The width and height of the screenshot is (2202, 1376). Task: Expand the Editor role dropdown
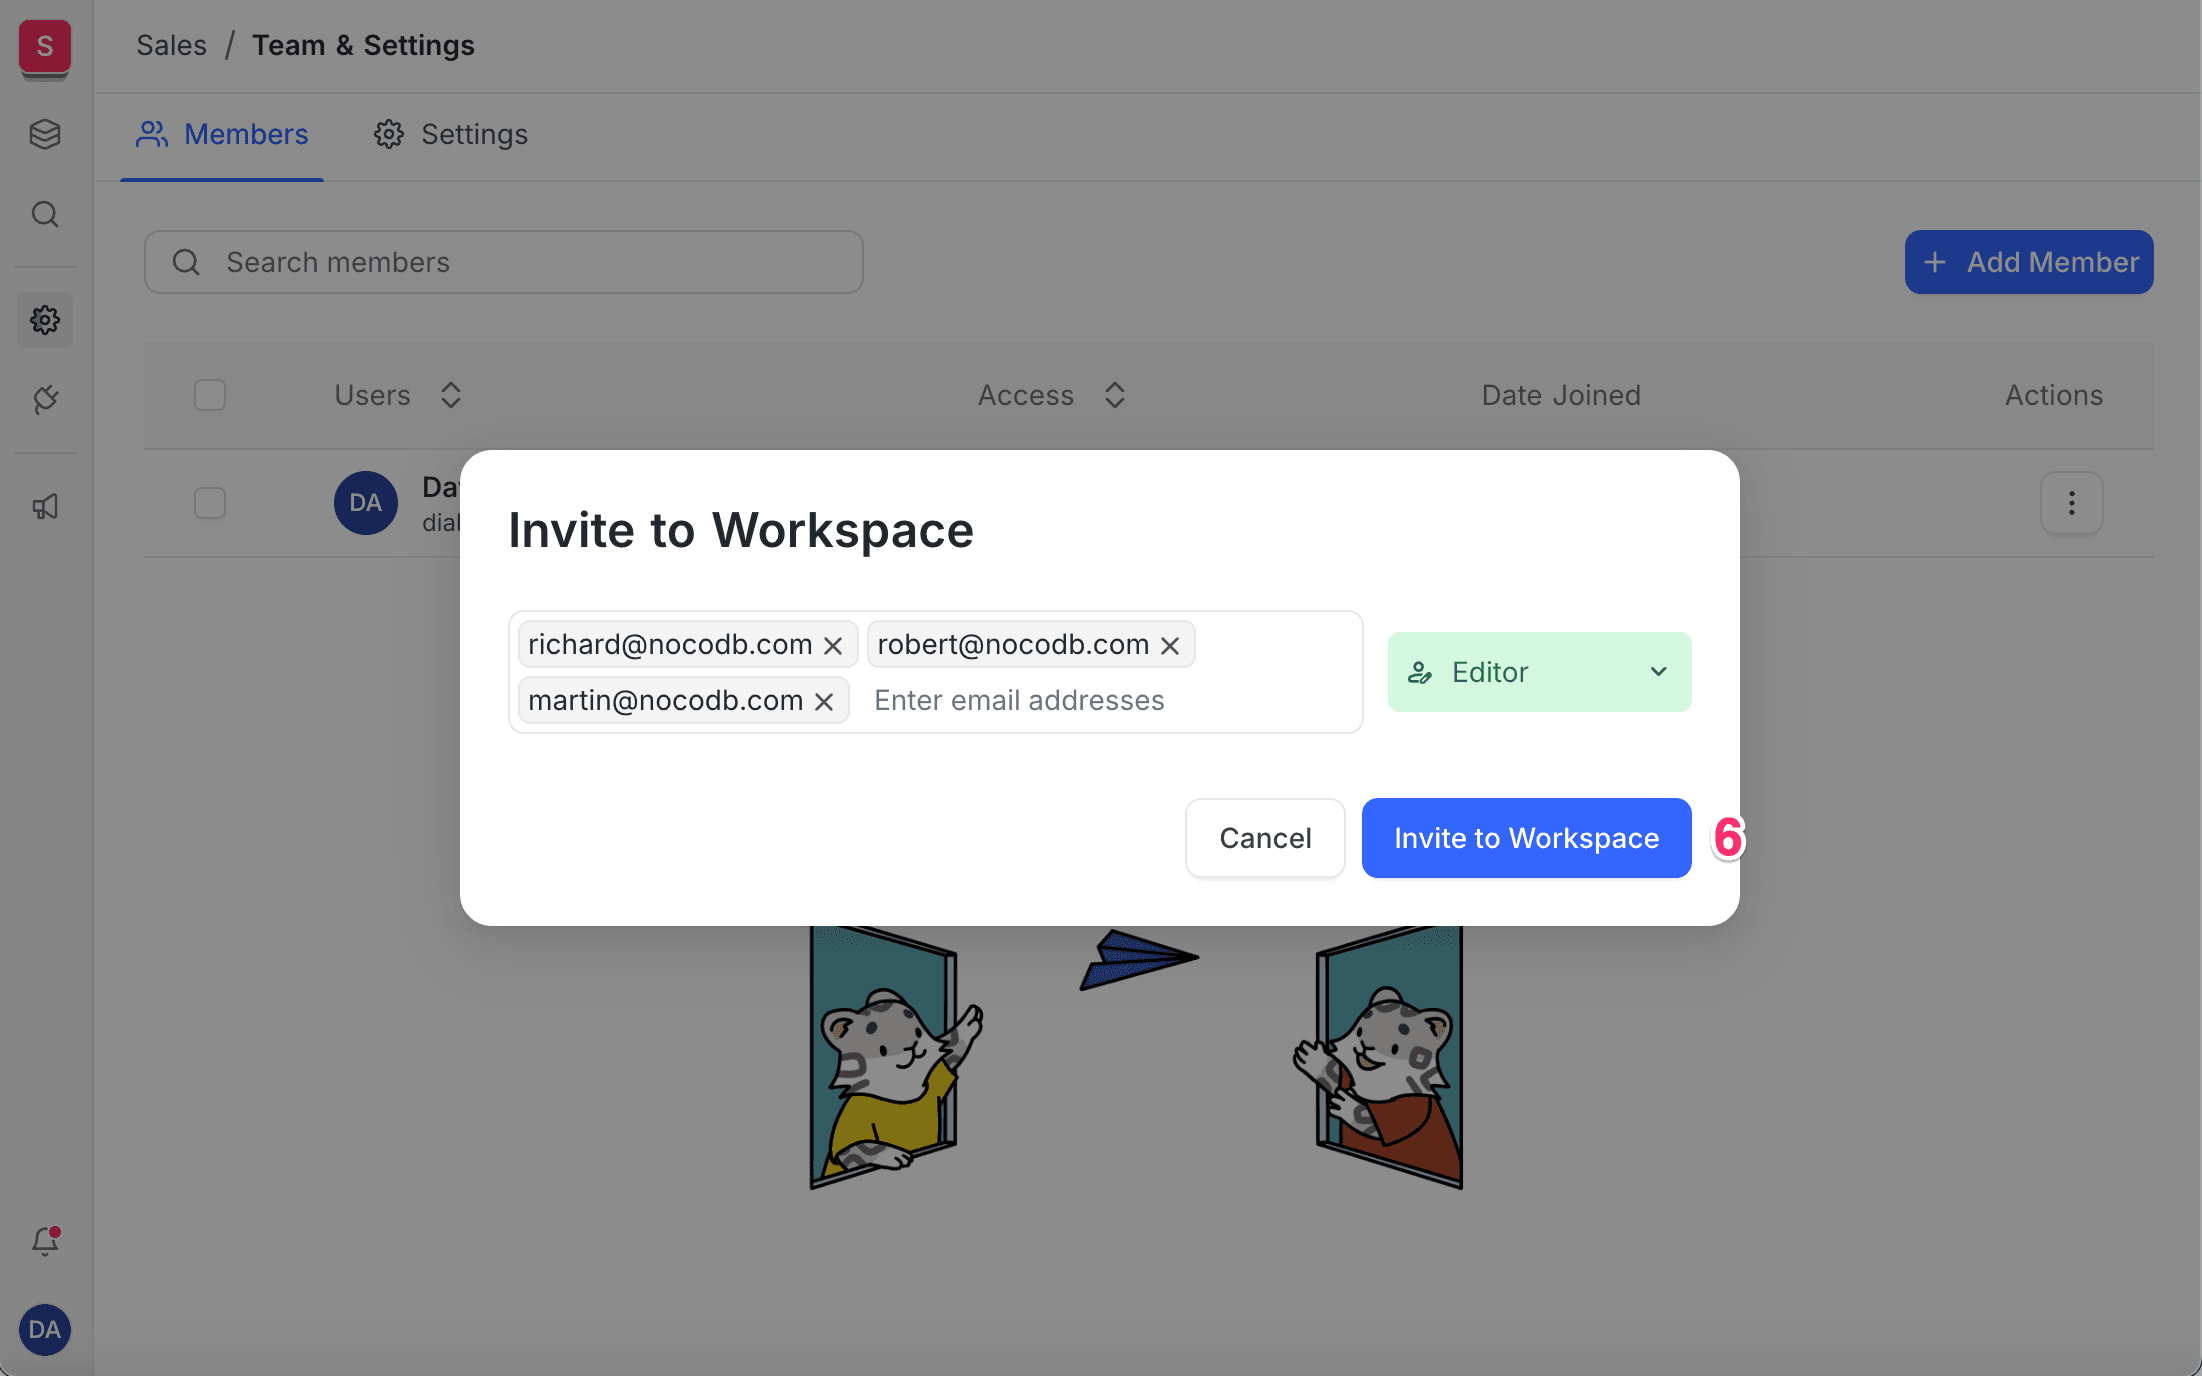click(x=1539, y=672)
